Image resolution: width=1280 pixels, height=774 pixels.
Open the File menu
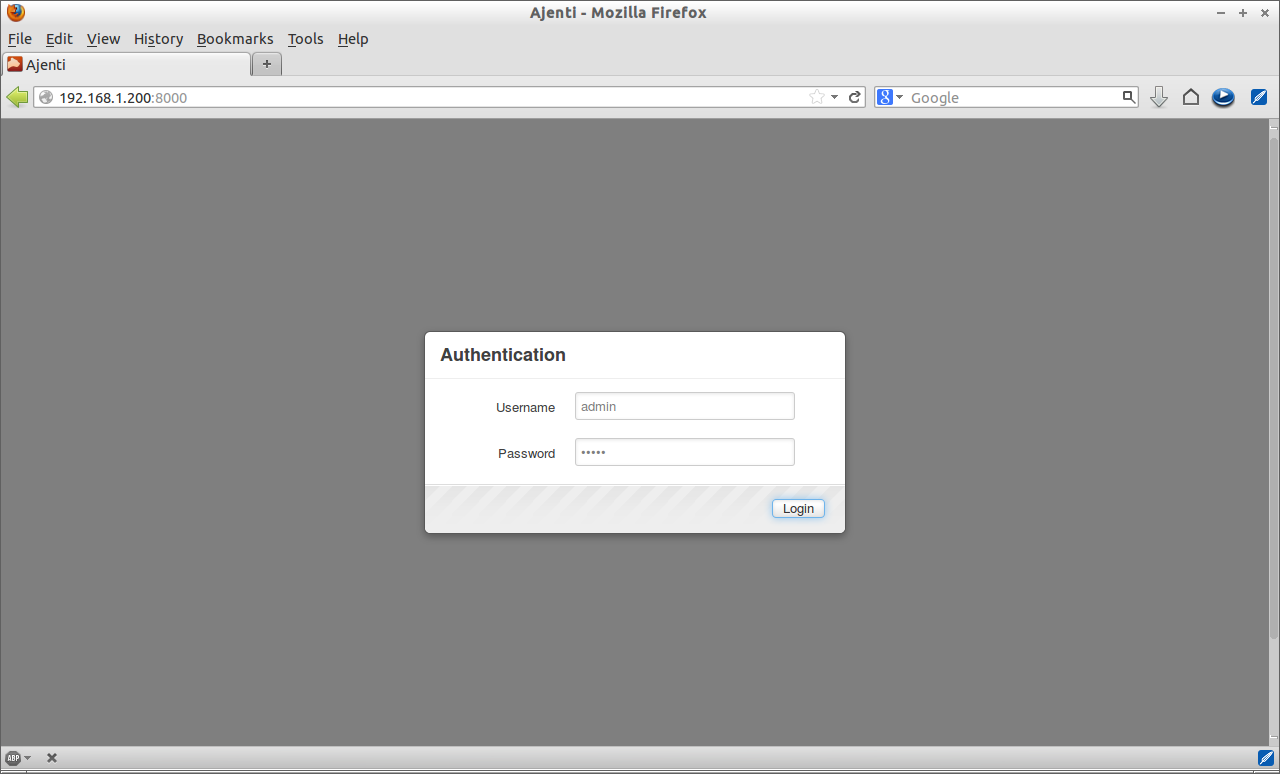point(20,39)
